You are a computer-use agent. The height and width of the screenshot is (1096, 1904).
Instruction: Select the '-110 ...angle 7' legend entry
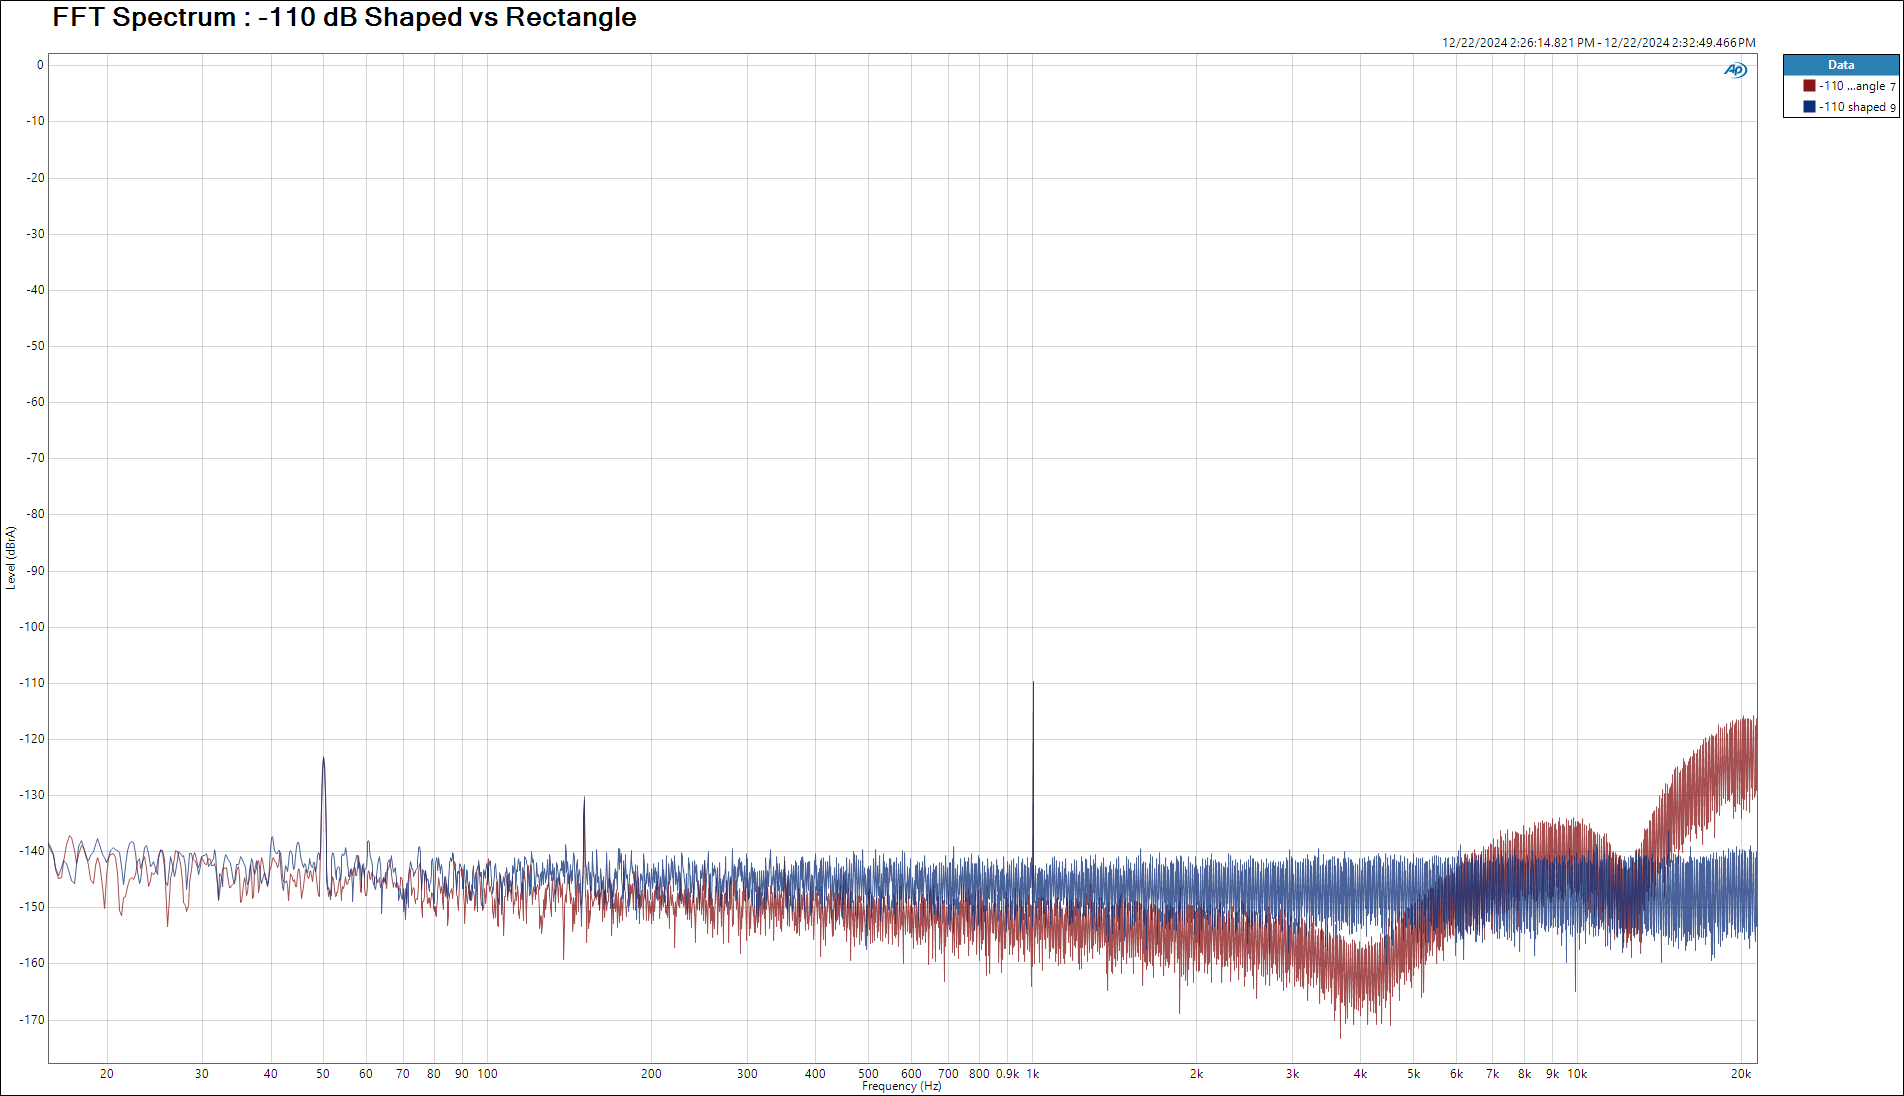1856,86
